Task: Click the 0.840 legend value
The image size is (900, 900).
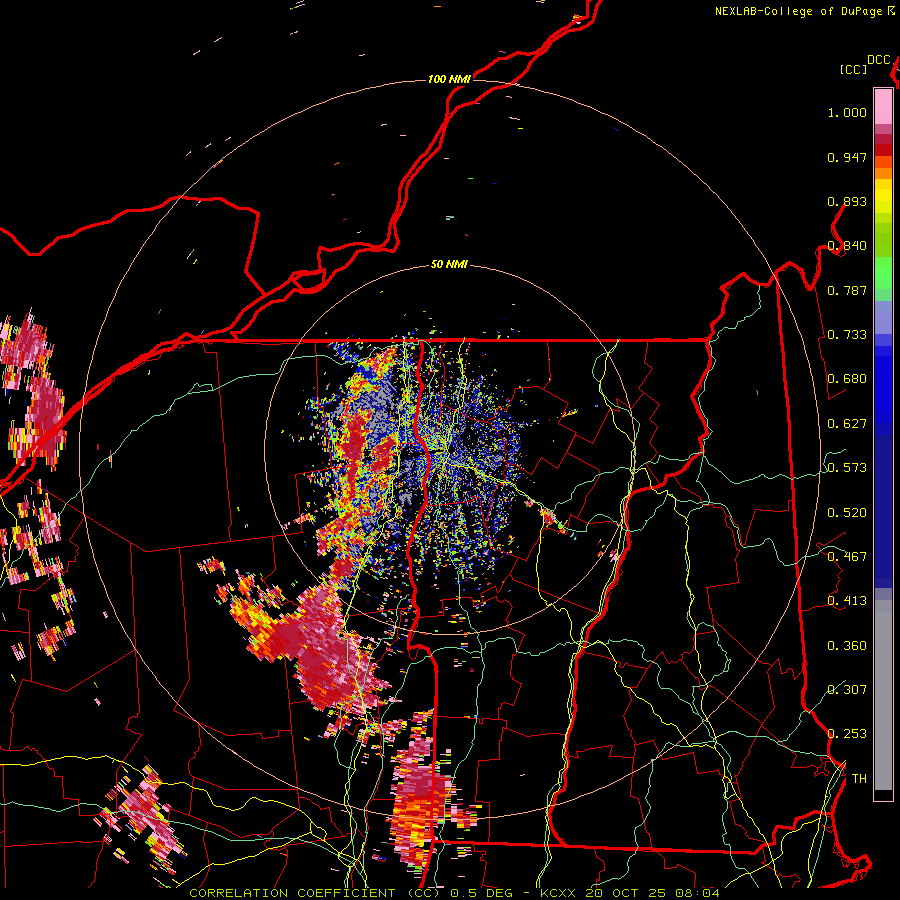Action: click(x=847, y=246)
